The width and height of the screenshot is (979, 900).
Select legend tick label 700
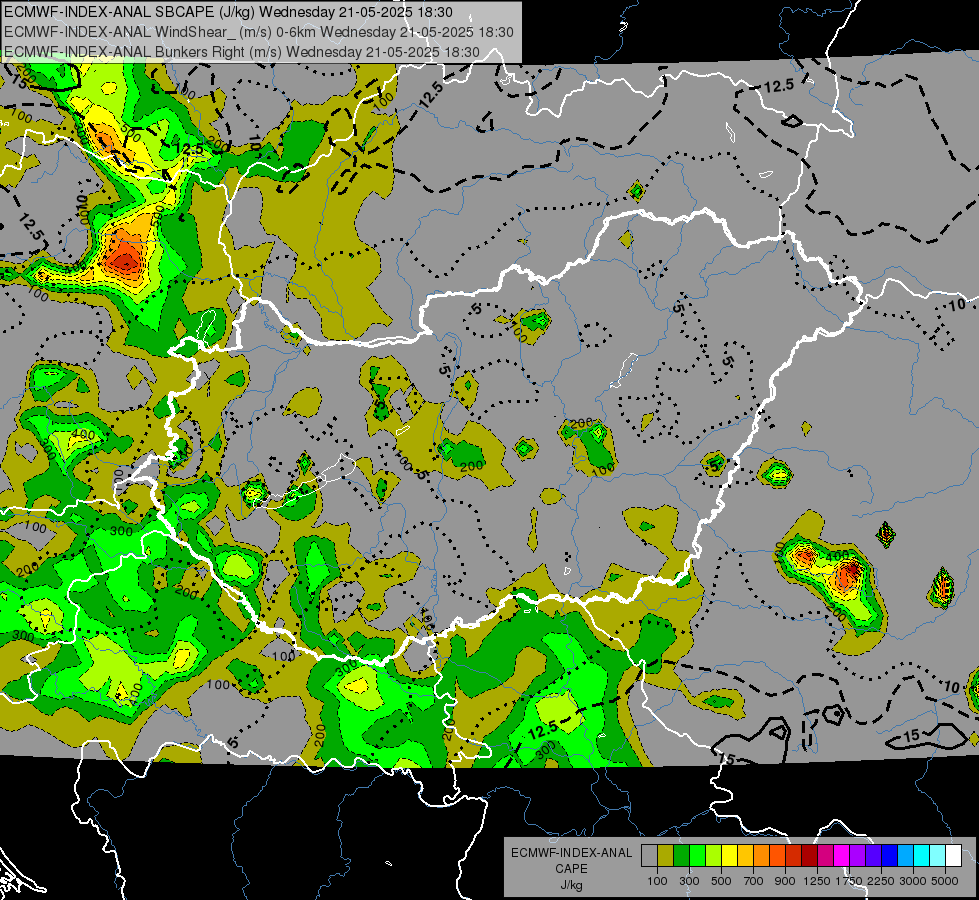(x=754, y=881)
